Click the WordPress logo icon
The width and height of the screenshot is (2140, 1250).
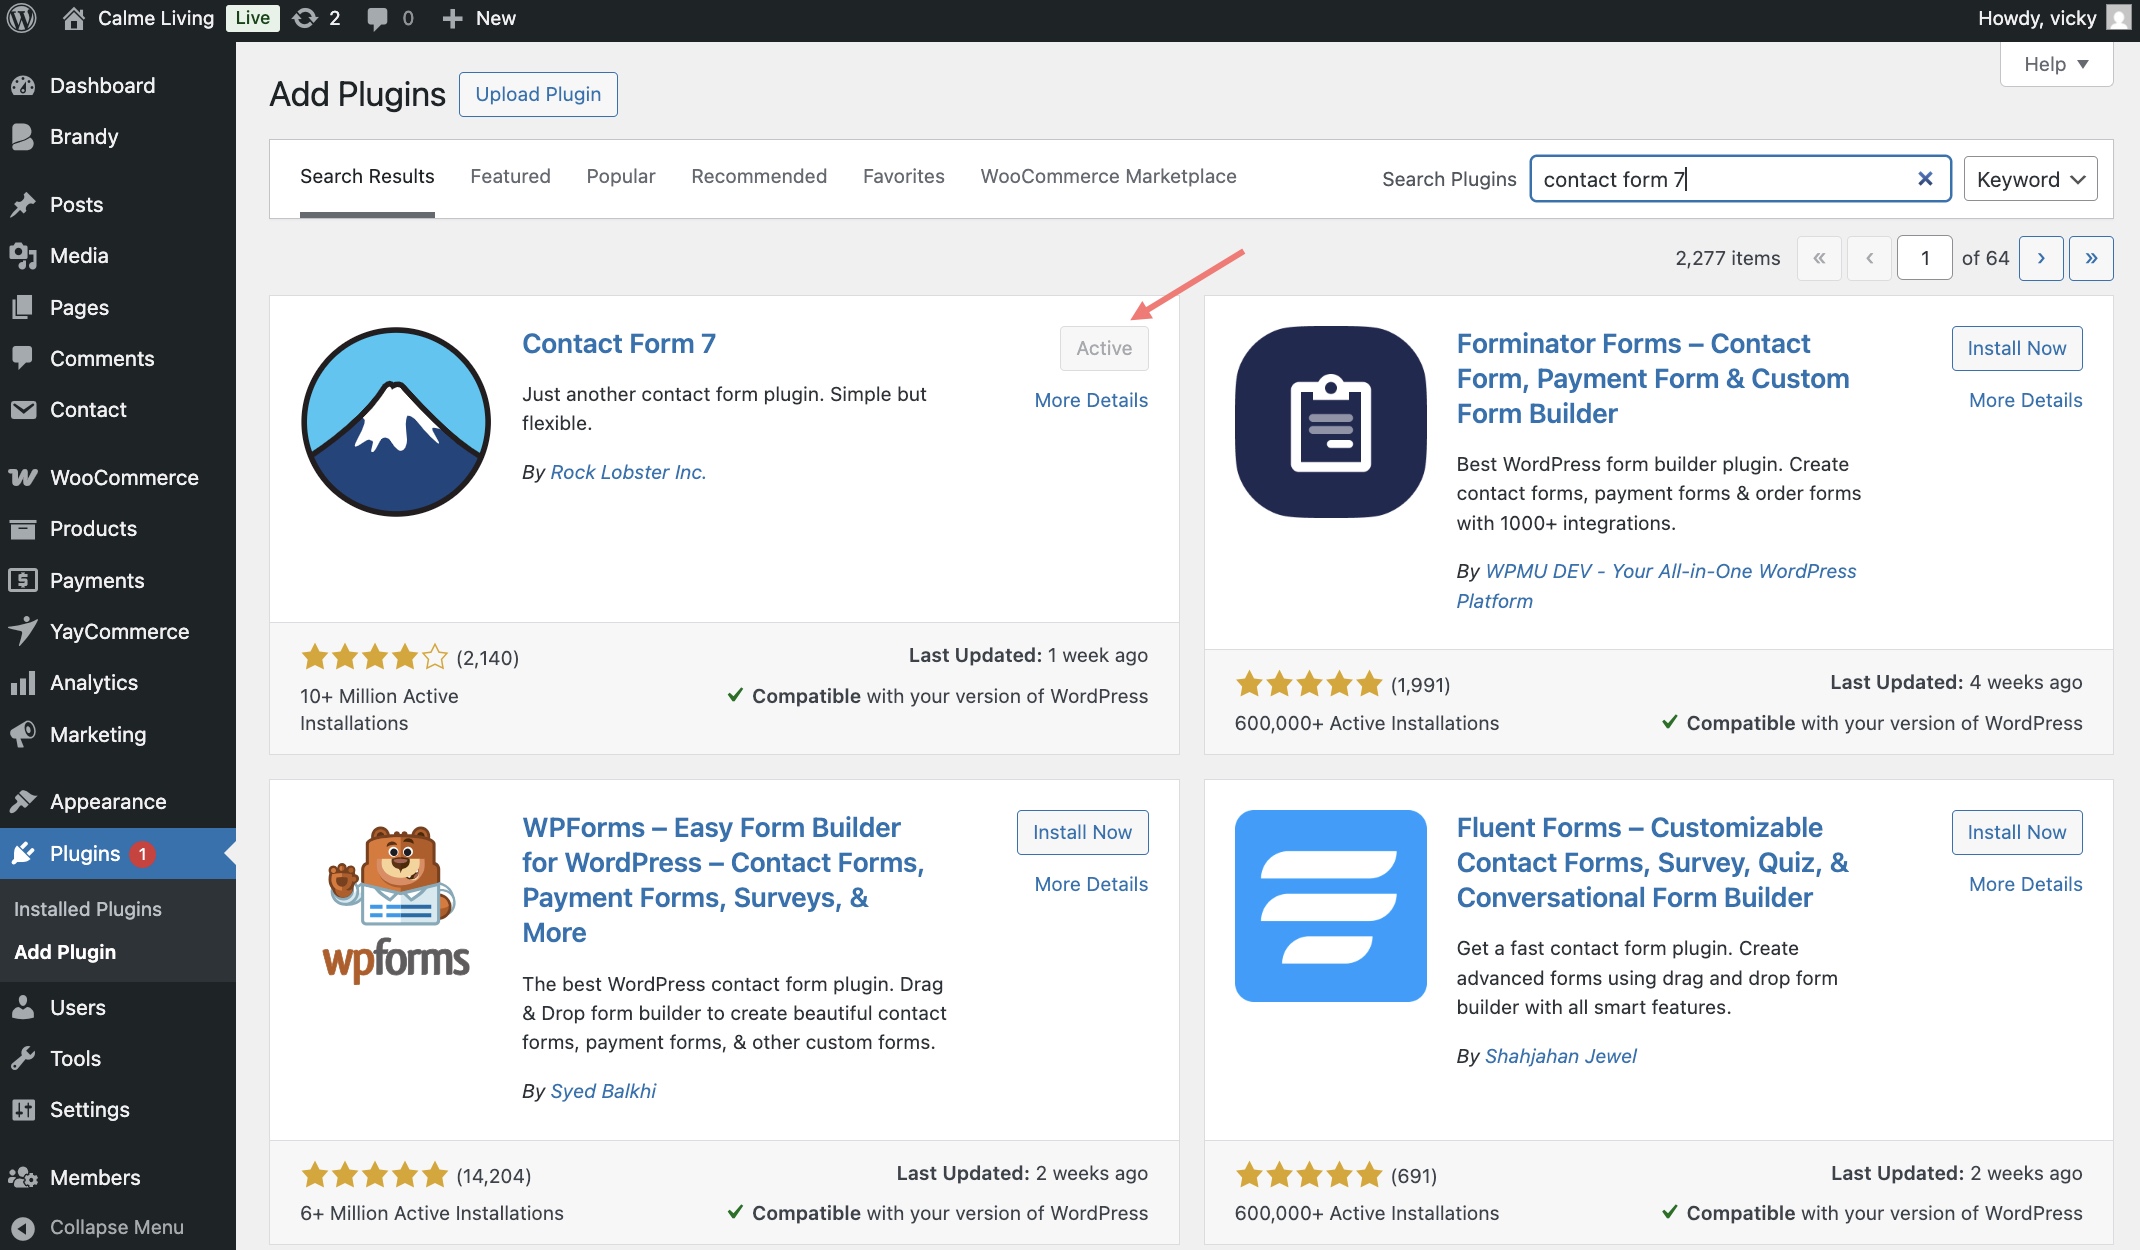22,18
